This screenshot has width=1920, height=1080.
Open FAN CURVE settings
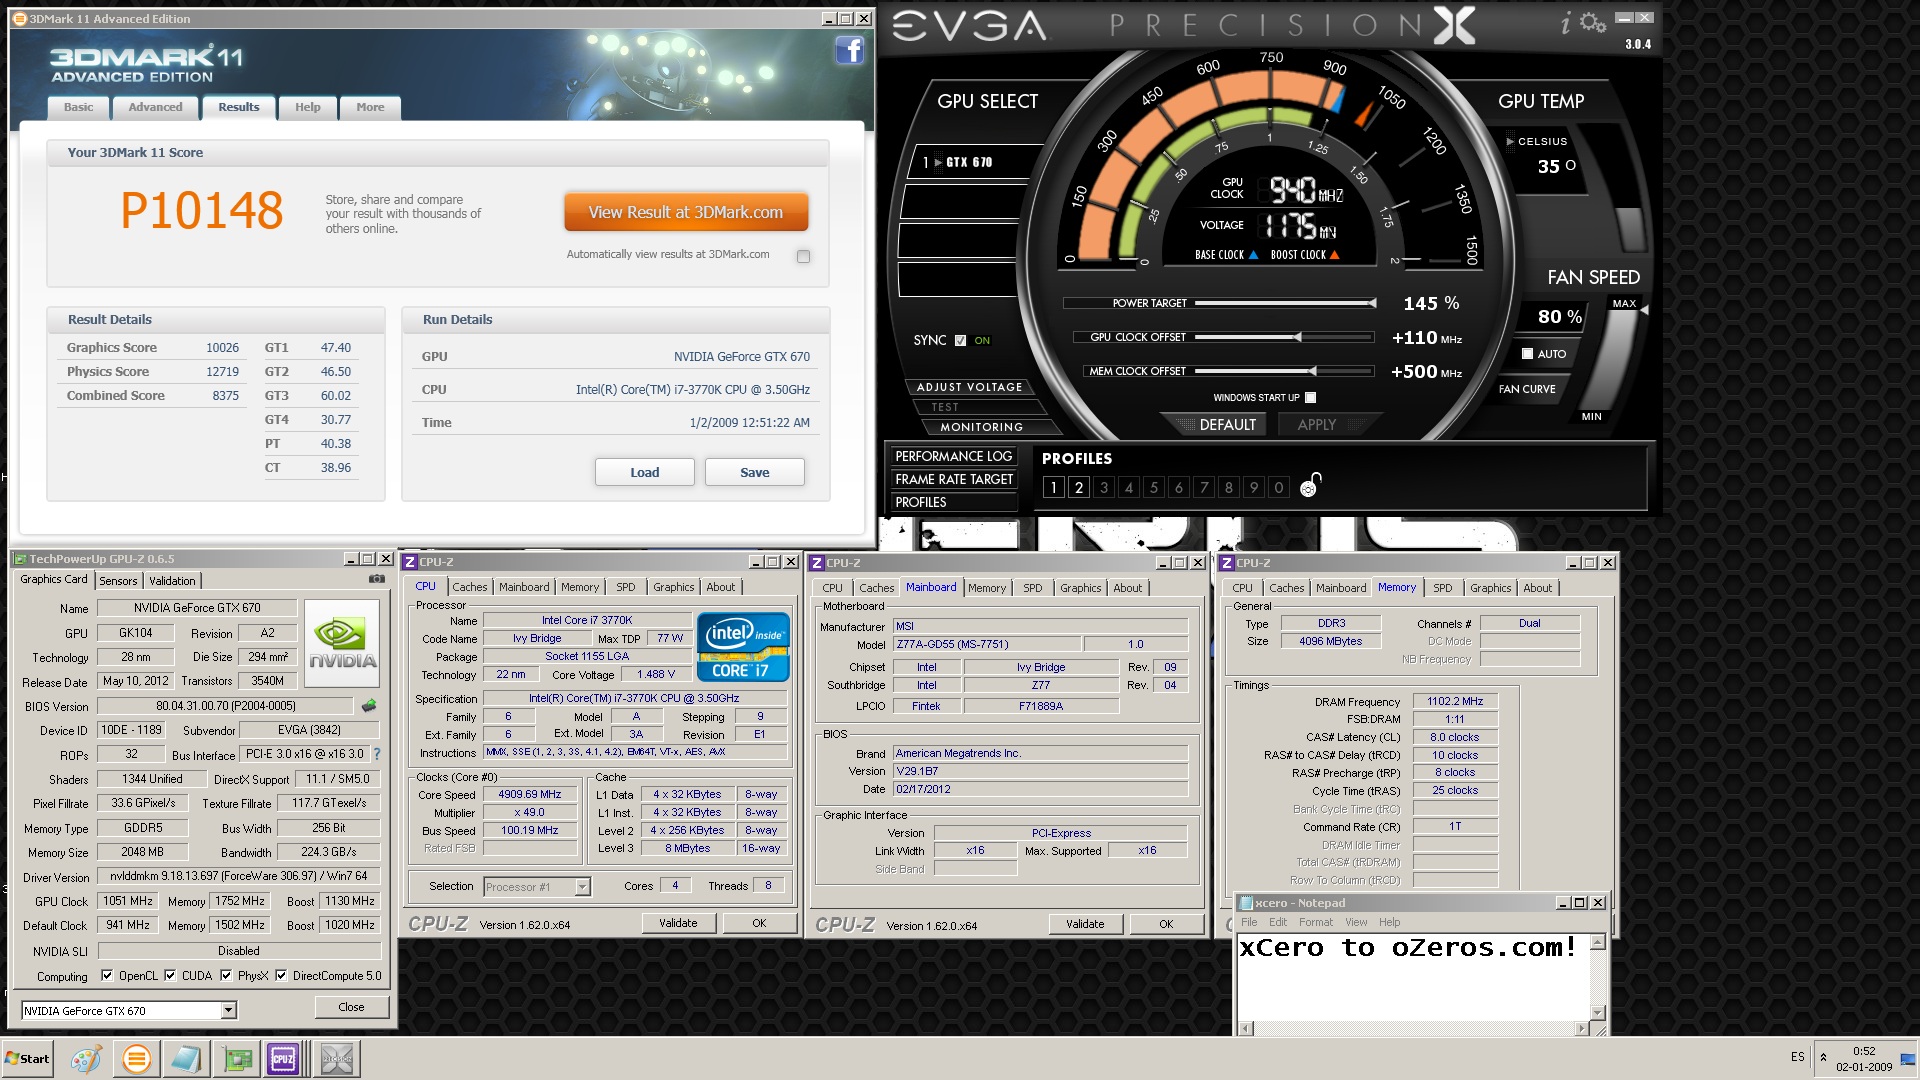point(1526,389)
